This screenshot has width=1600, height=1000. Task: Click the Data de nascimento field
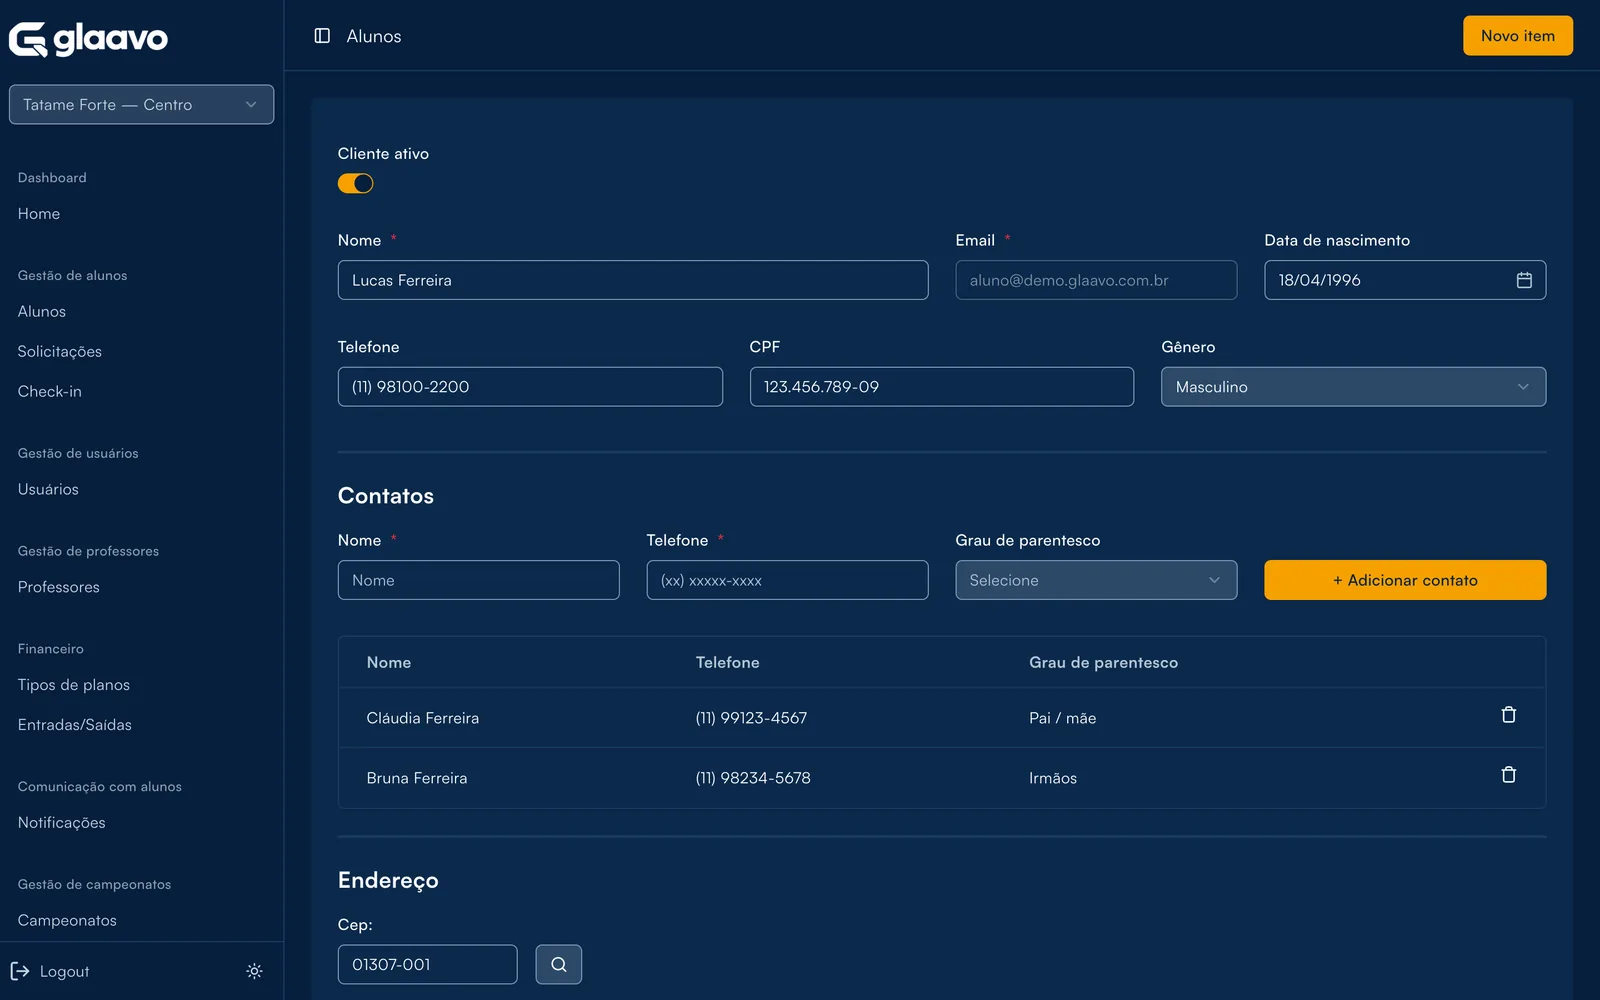click(1405, 280)
